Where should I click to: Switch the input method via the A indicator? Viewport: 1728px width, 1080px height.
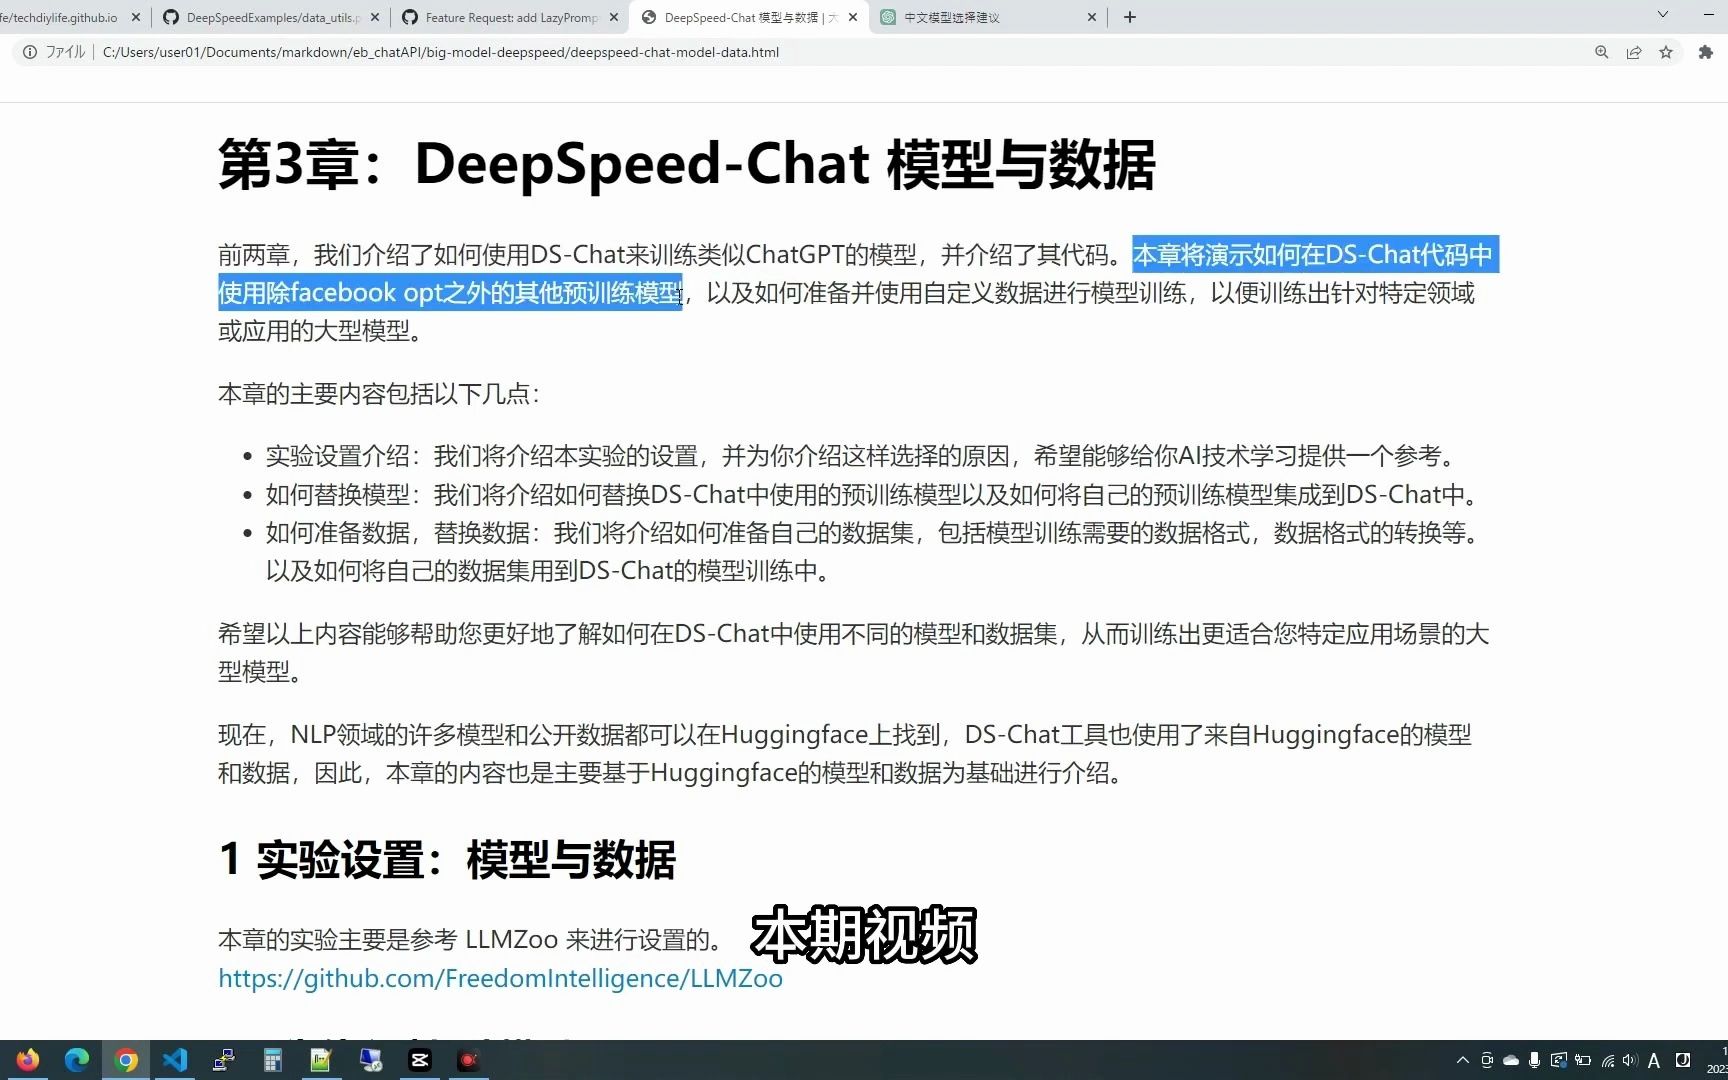click(1655, 1061)
